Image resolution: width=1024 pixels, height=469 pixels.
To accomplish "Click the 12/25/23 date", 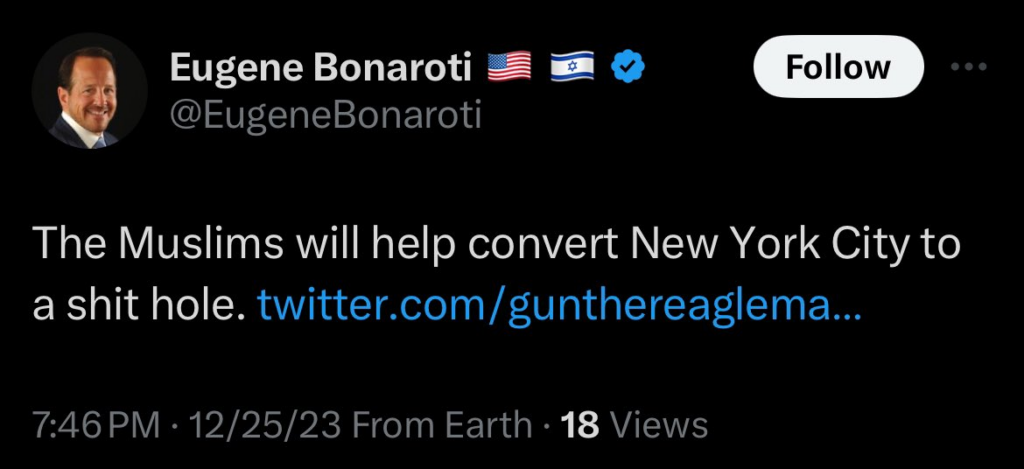I will pyautogui.click(x=262, y=425).
